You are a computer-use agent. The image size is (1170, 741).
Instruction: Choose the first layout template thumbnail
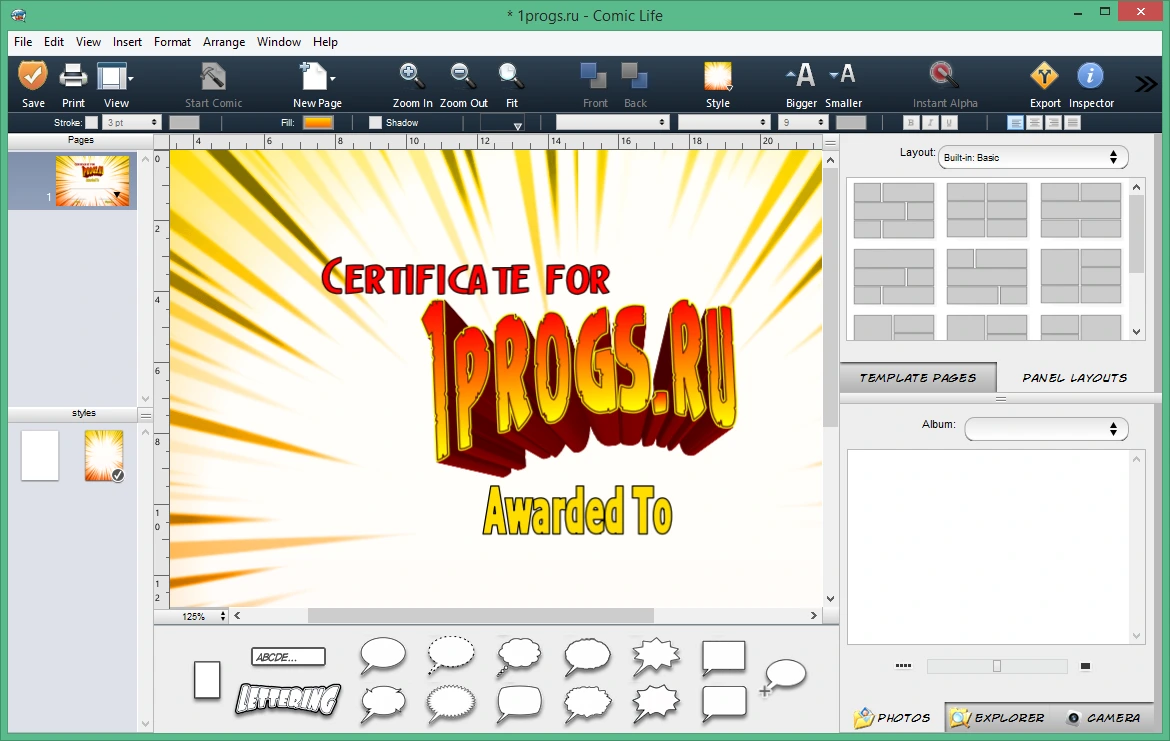coord(894,210)
